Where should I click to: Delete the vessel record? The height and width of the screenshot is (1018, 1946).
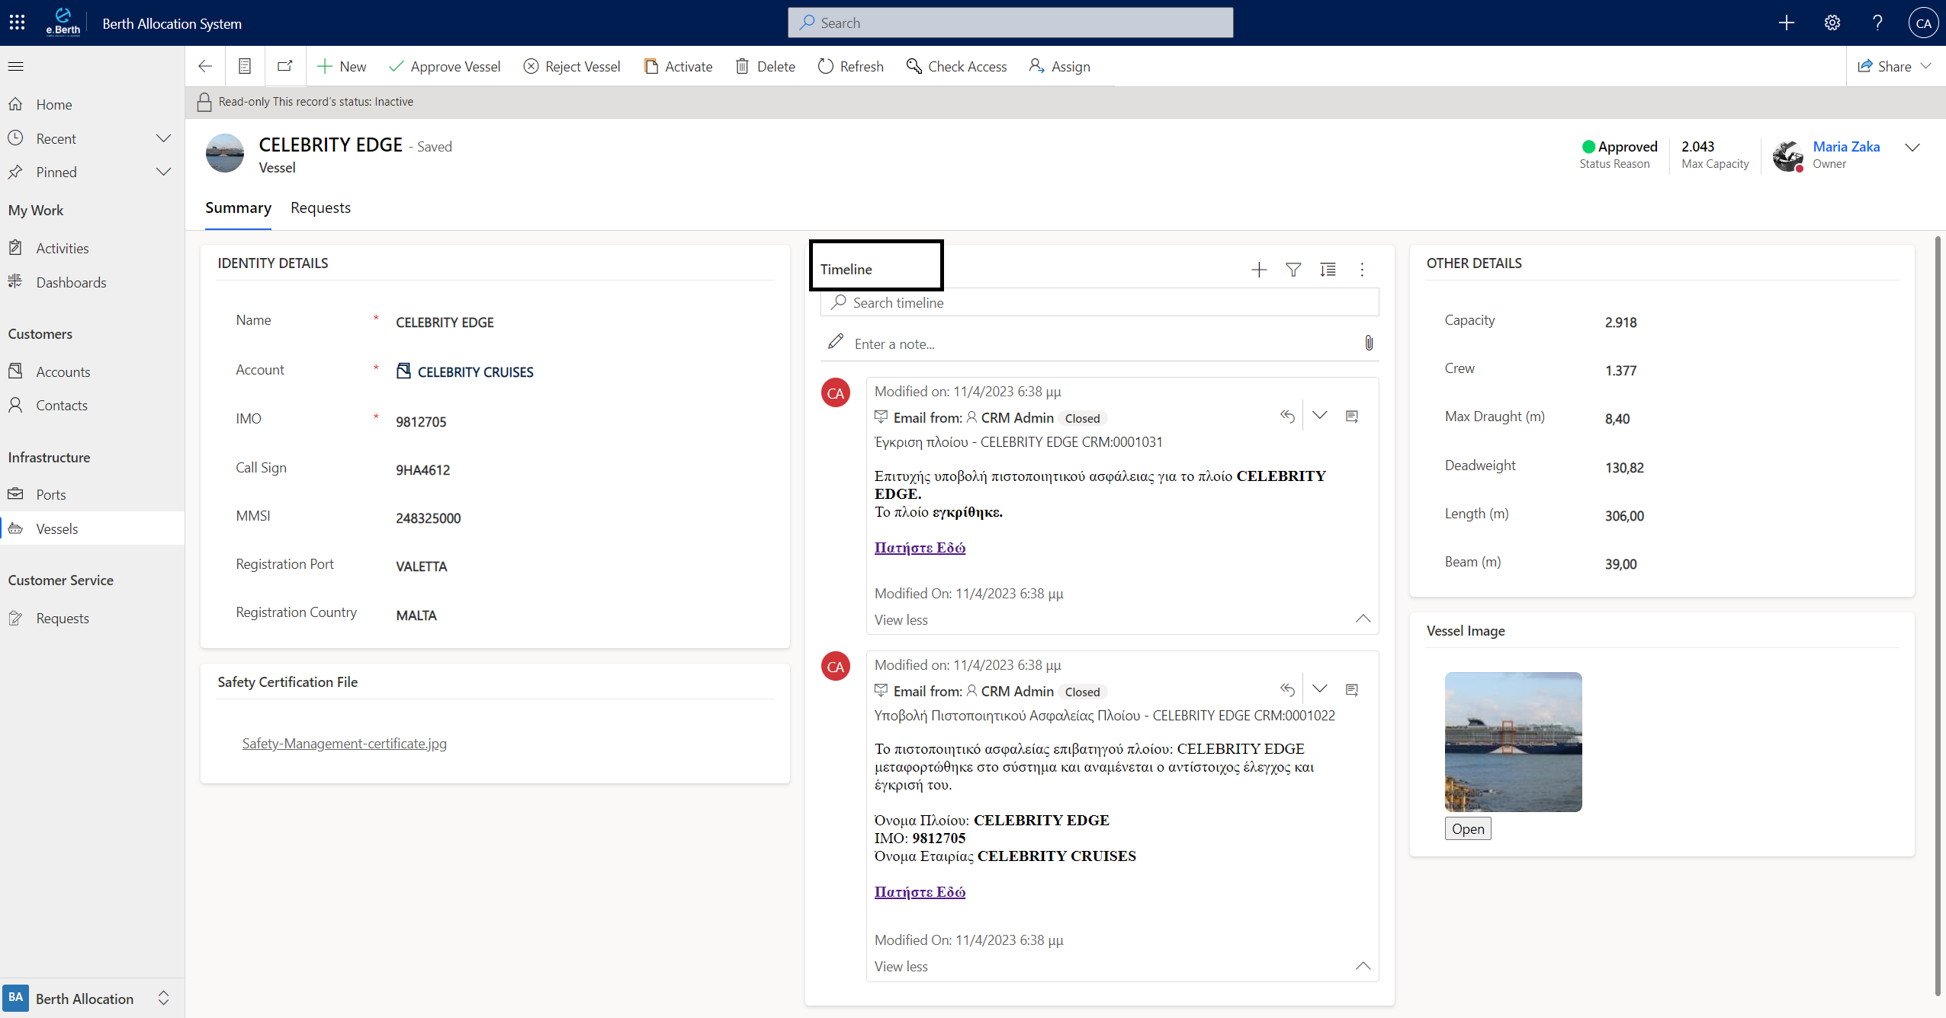[765, 66]
